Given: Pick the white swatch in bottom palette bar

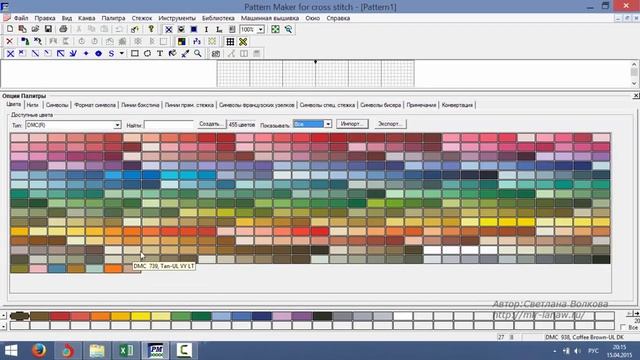Looking at the screenshot, I should (403, 316).
